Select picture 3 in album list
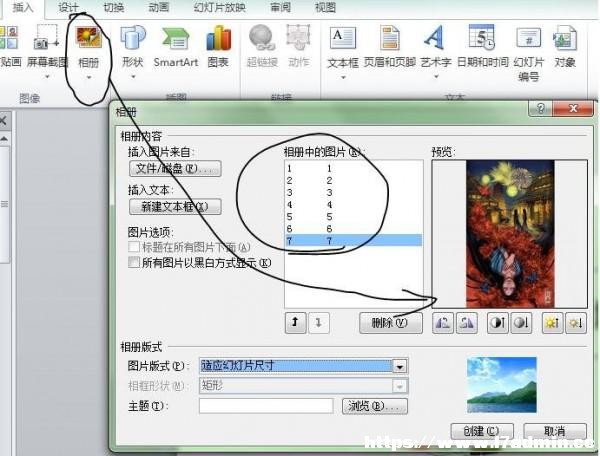The height and width of the screenshot is (456, 600). click(x=354, y=192)
